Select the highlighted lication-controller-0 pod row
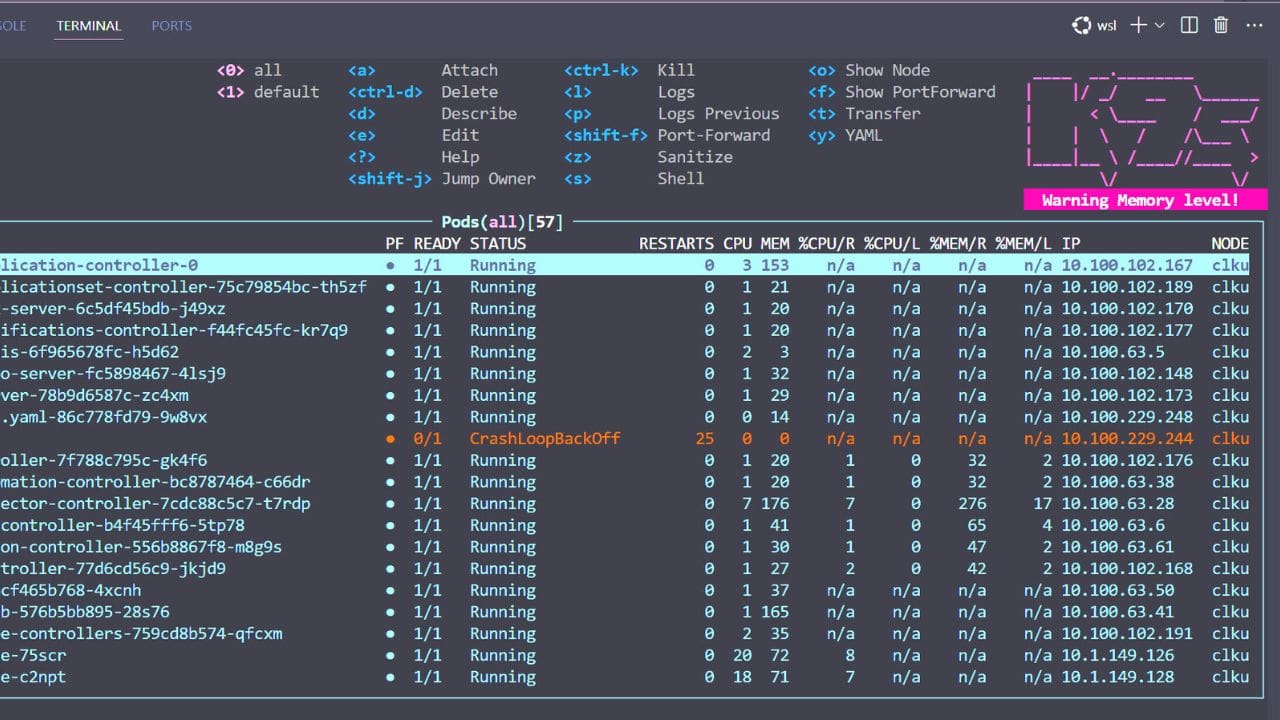The image size is (1280, 720). 624,265
